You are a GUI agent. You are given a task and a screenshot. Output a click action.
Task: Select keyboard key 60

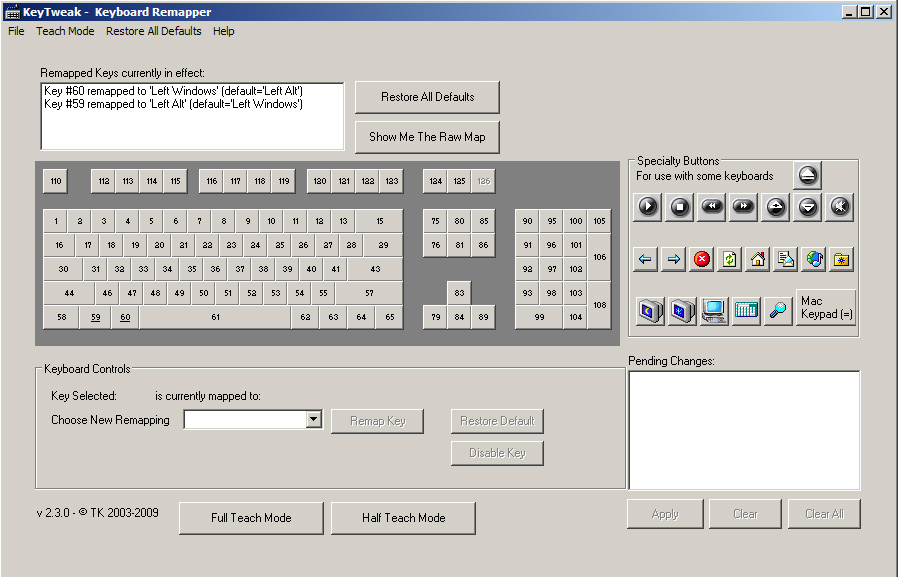pos(125,317)
